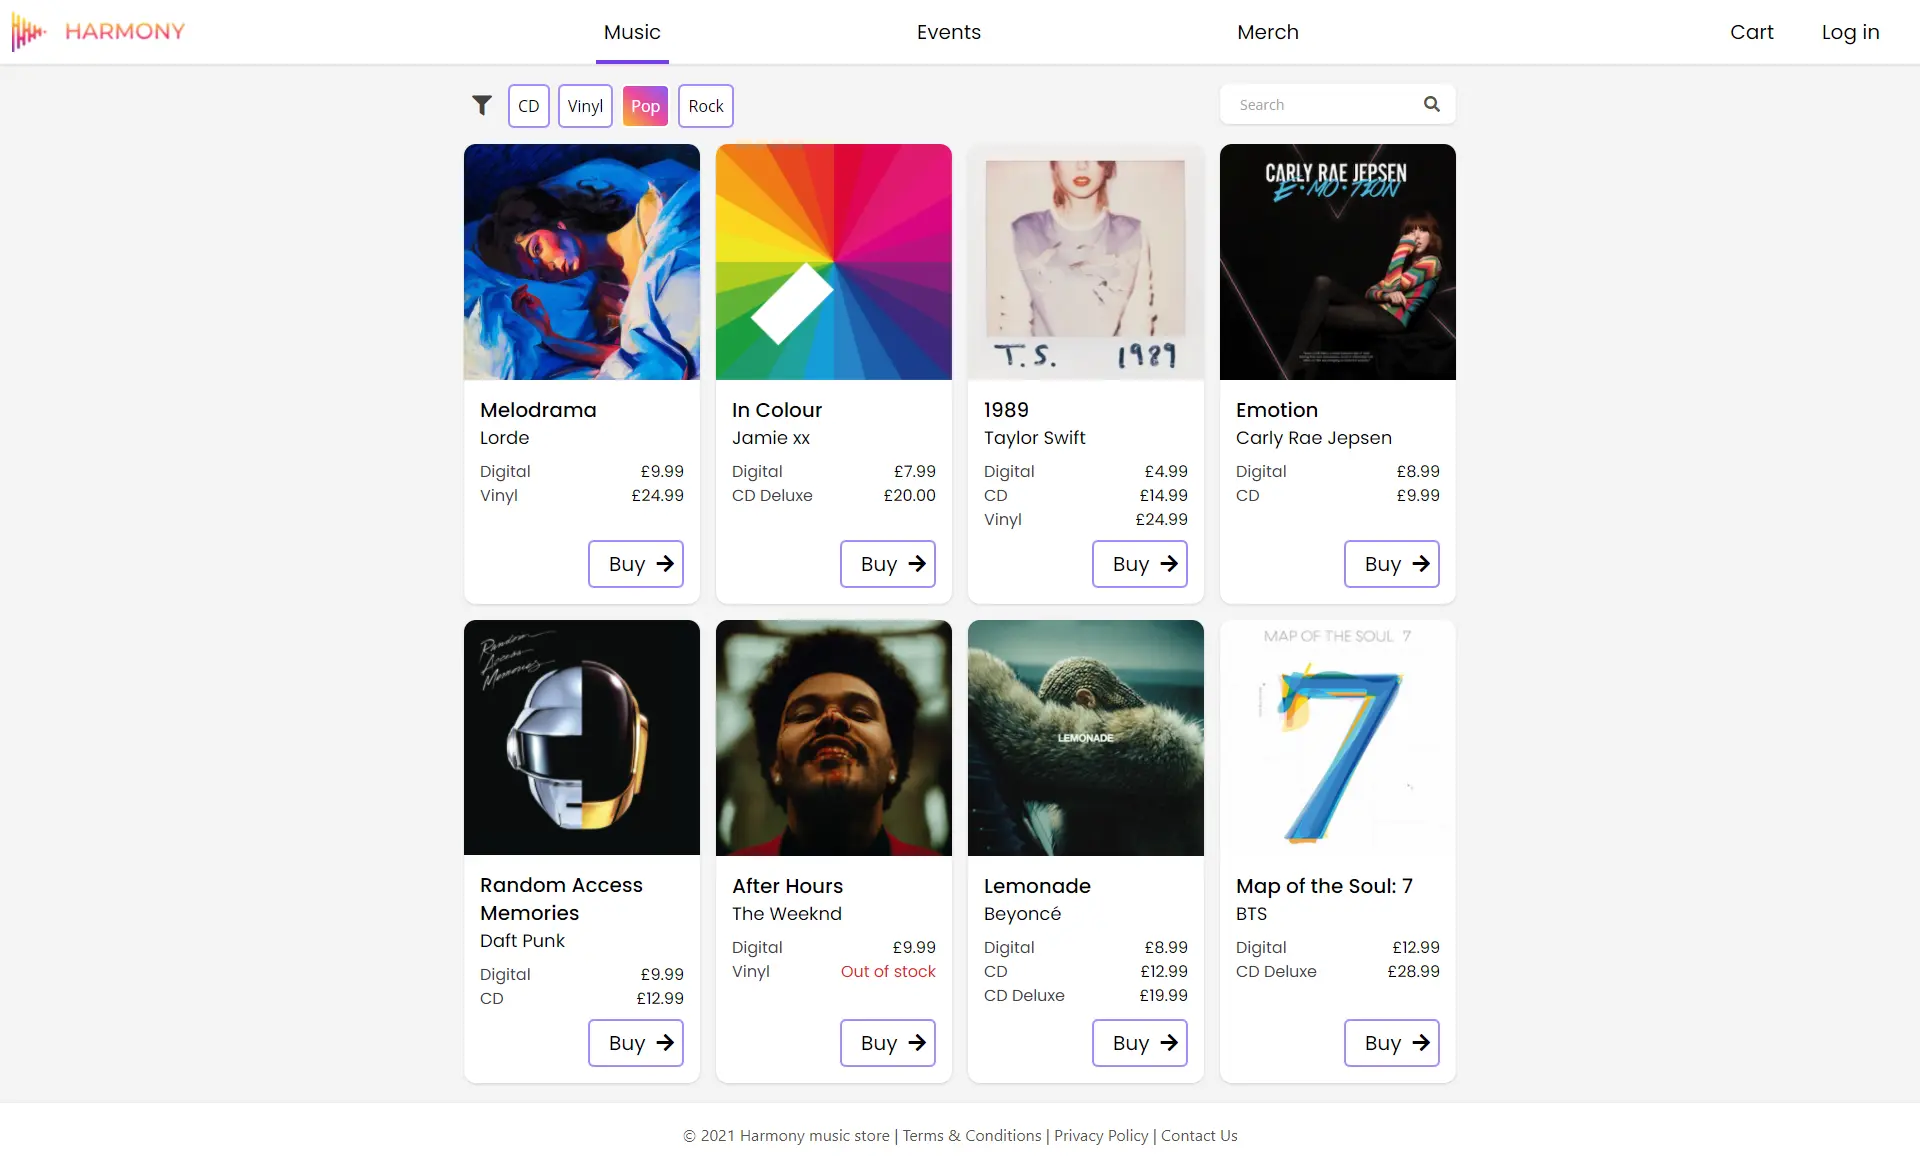The image size is (1920, 1167).
Task: Open the Cart
Action: (x=1751, y=31)
